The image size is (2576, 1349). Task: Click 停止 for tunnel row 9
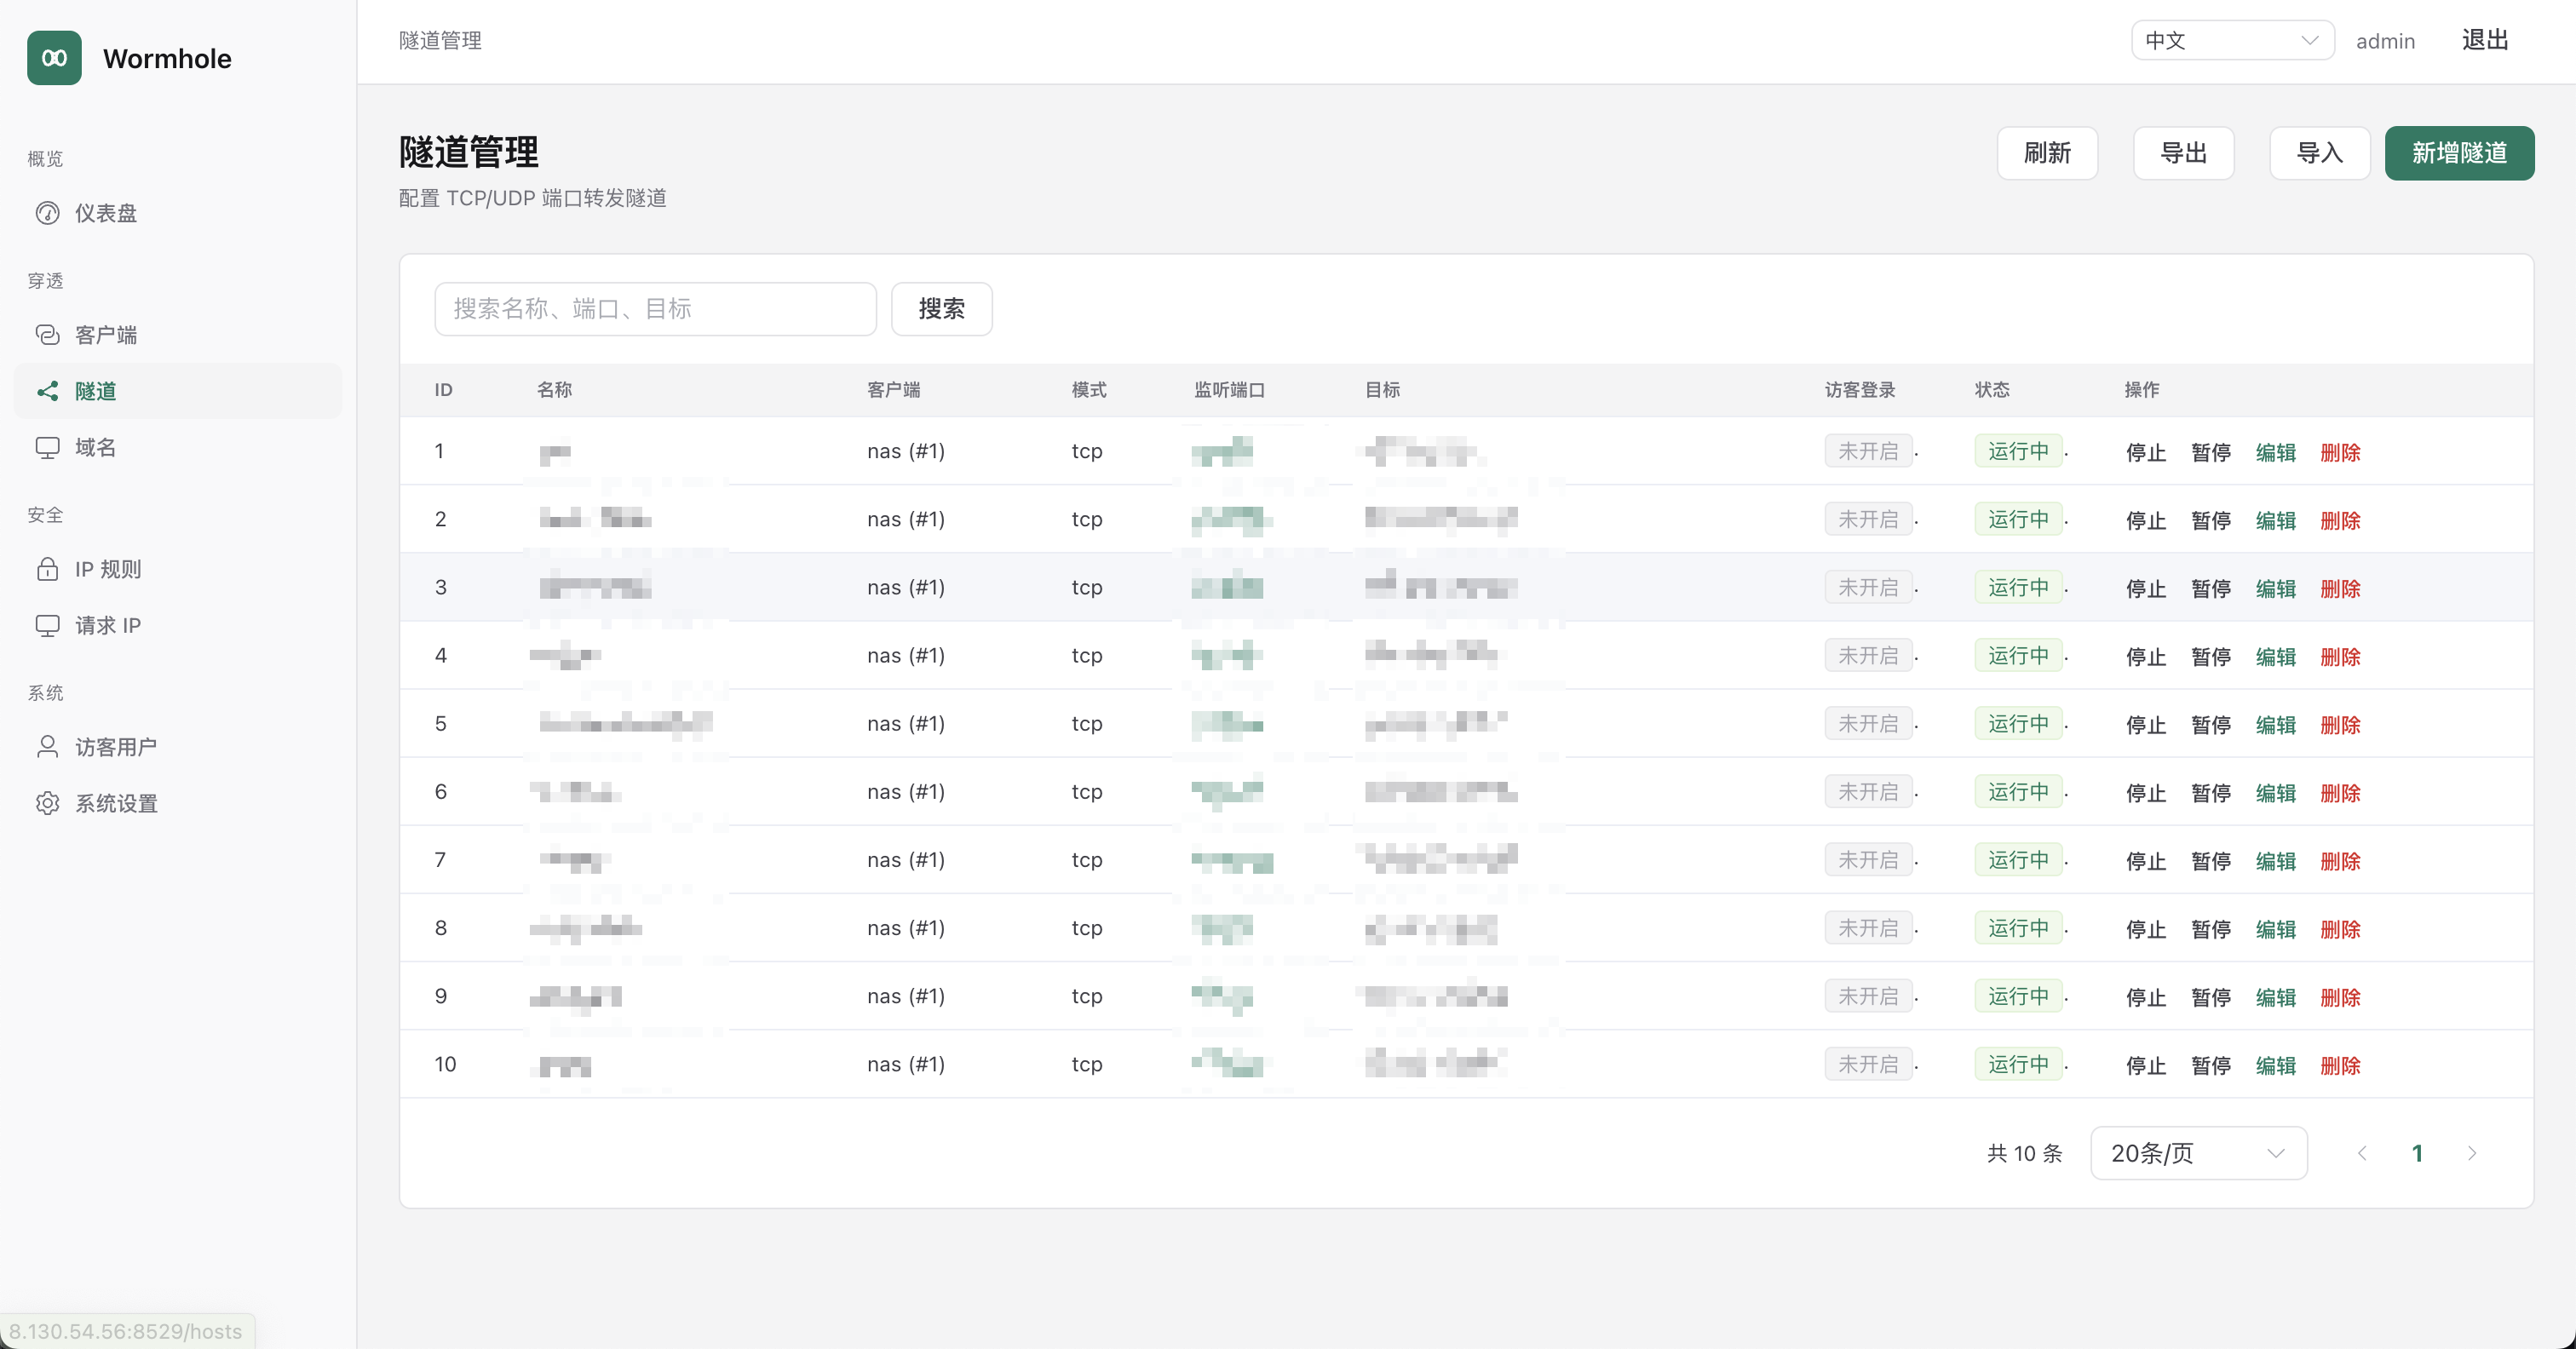(2145, 997)
